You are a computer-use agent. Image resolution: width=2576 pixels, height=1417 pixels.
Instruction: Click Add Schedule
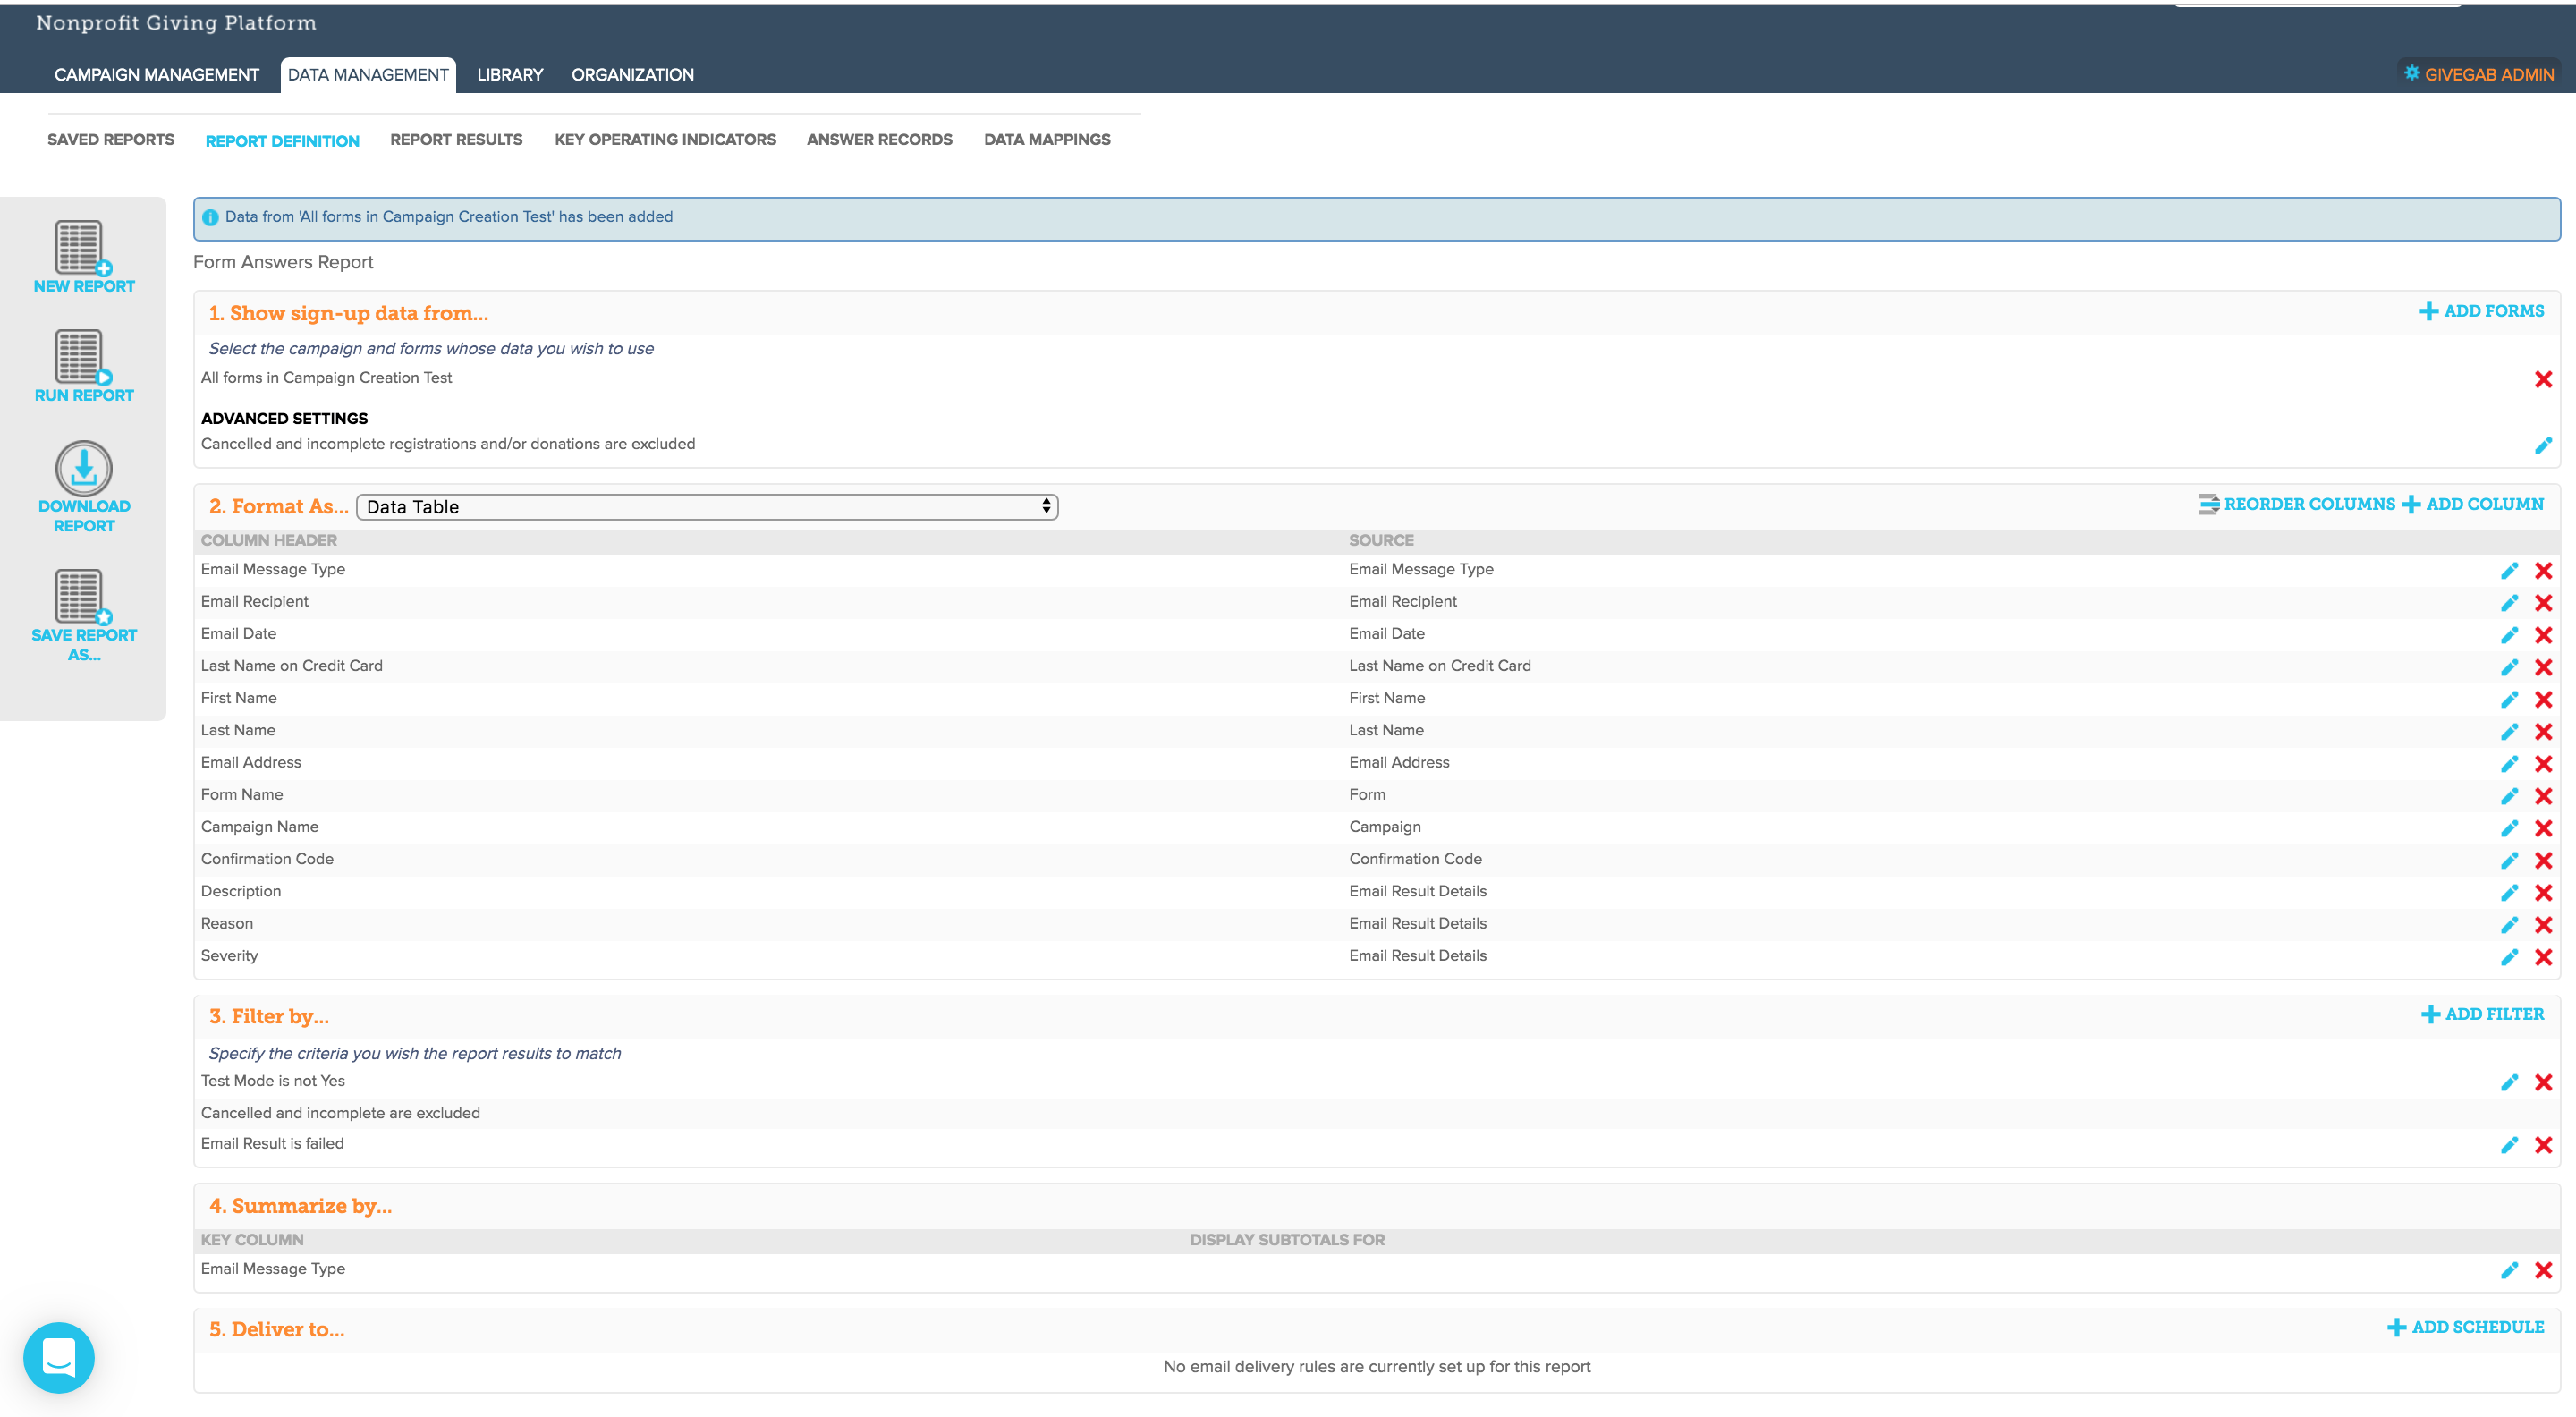(2465, 1327)
